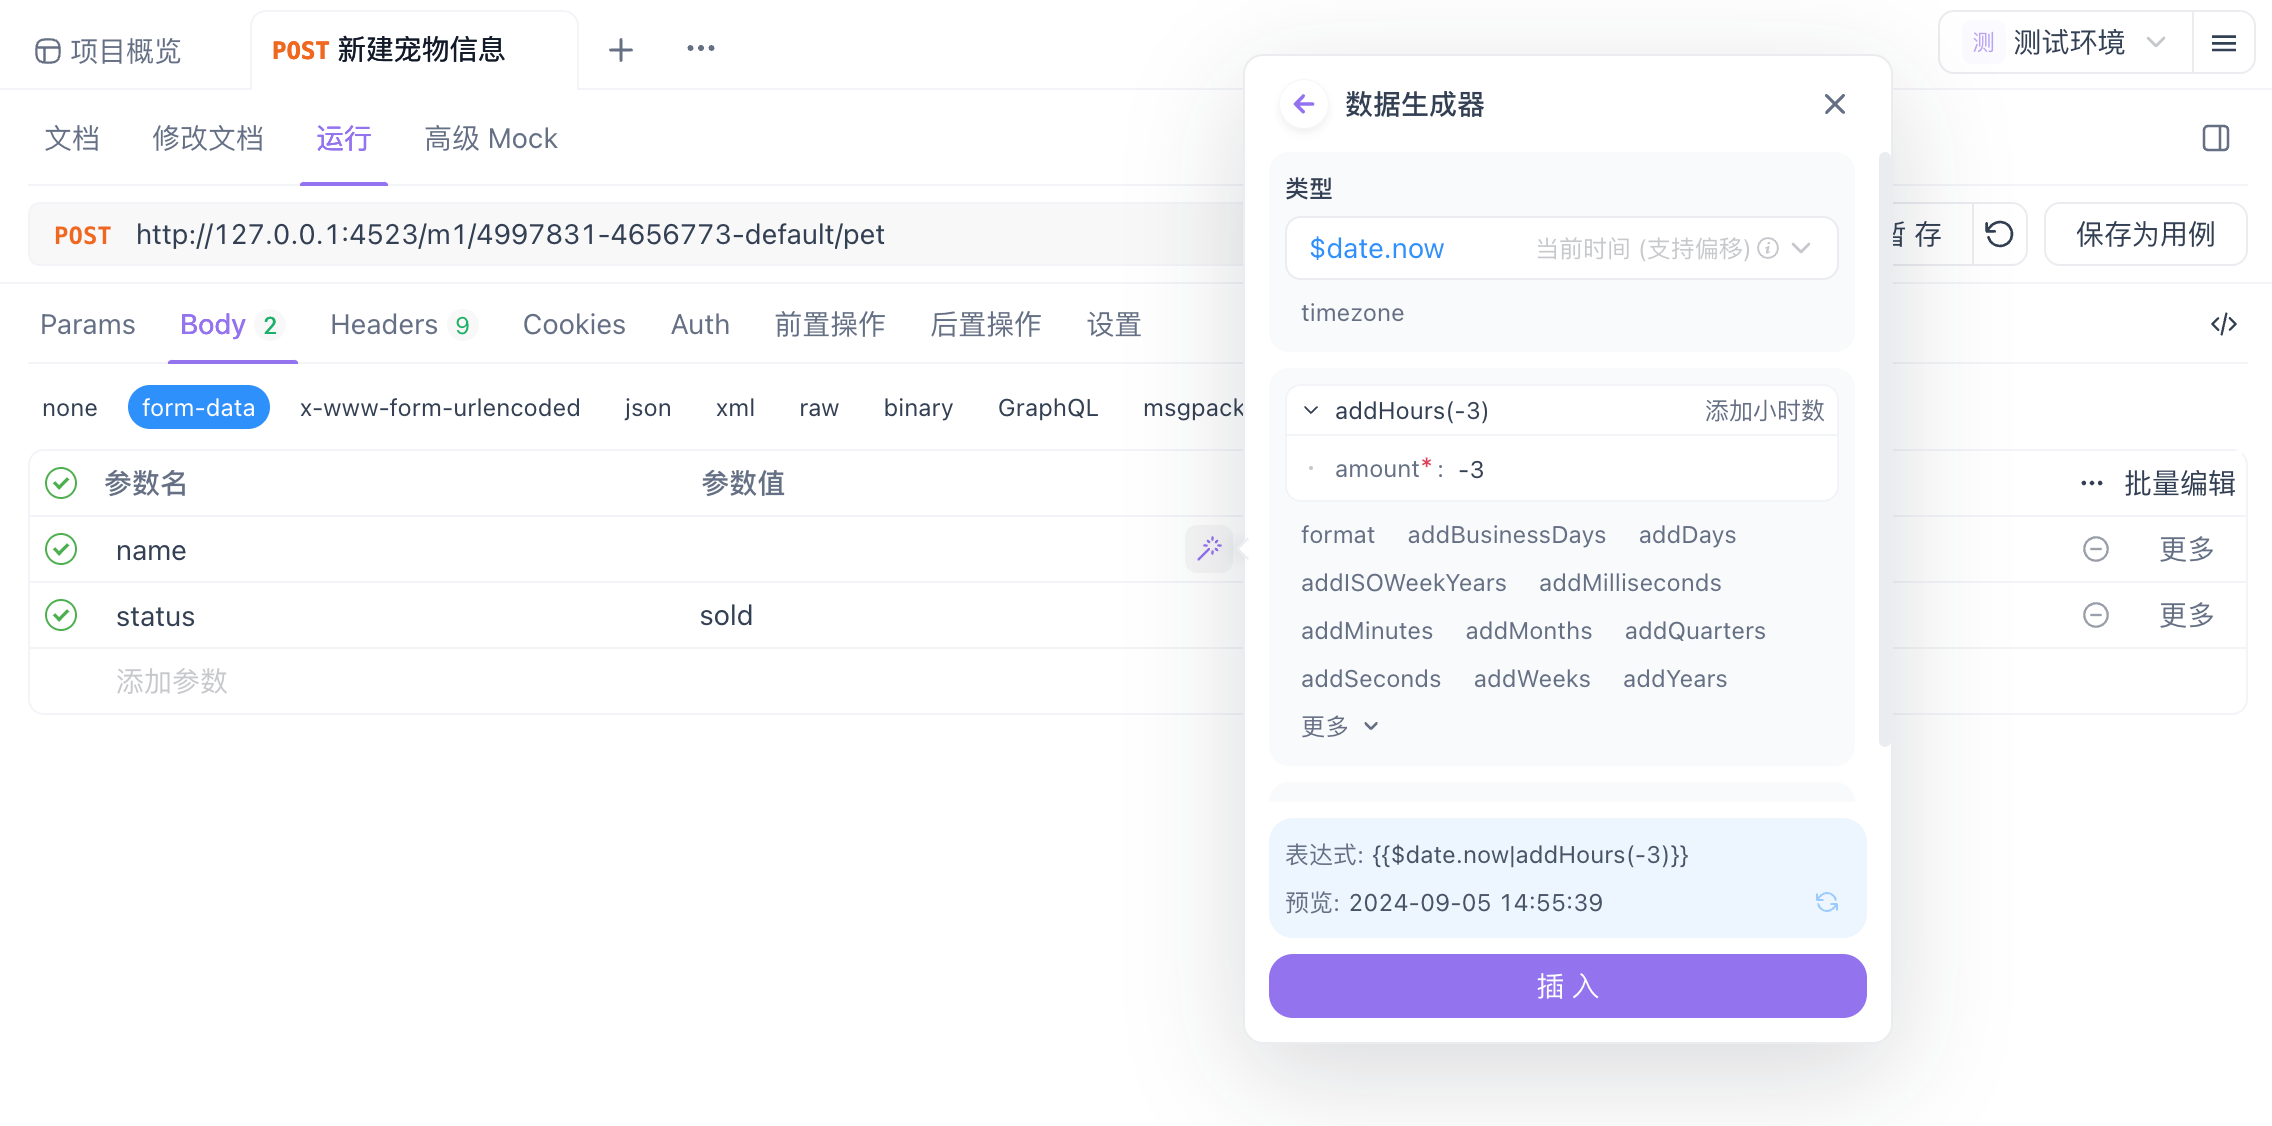Open the $date.now type dropdown
Viewport: 2272px width, 1126px height.
(1800, 248)
